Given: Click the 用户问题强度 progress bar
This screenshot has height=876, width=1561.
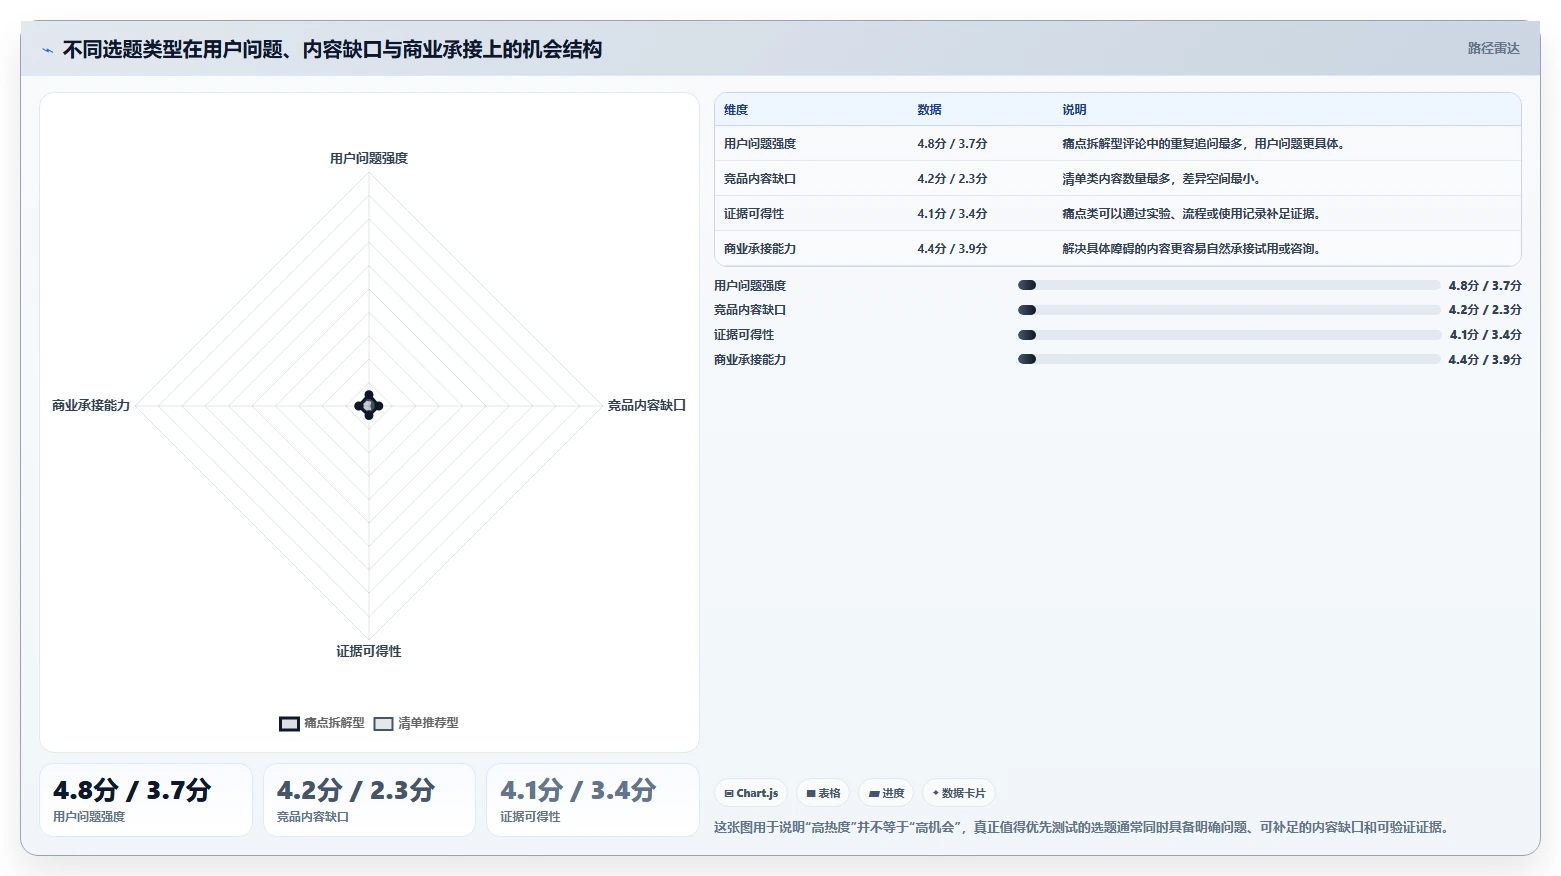Looking at the screenshot, I should coord(1229,285).
